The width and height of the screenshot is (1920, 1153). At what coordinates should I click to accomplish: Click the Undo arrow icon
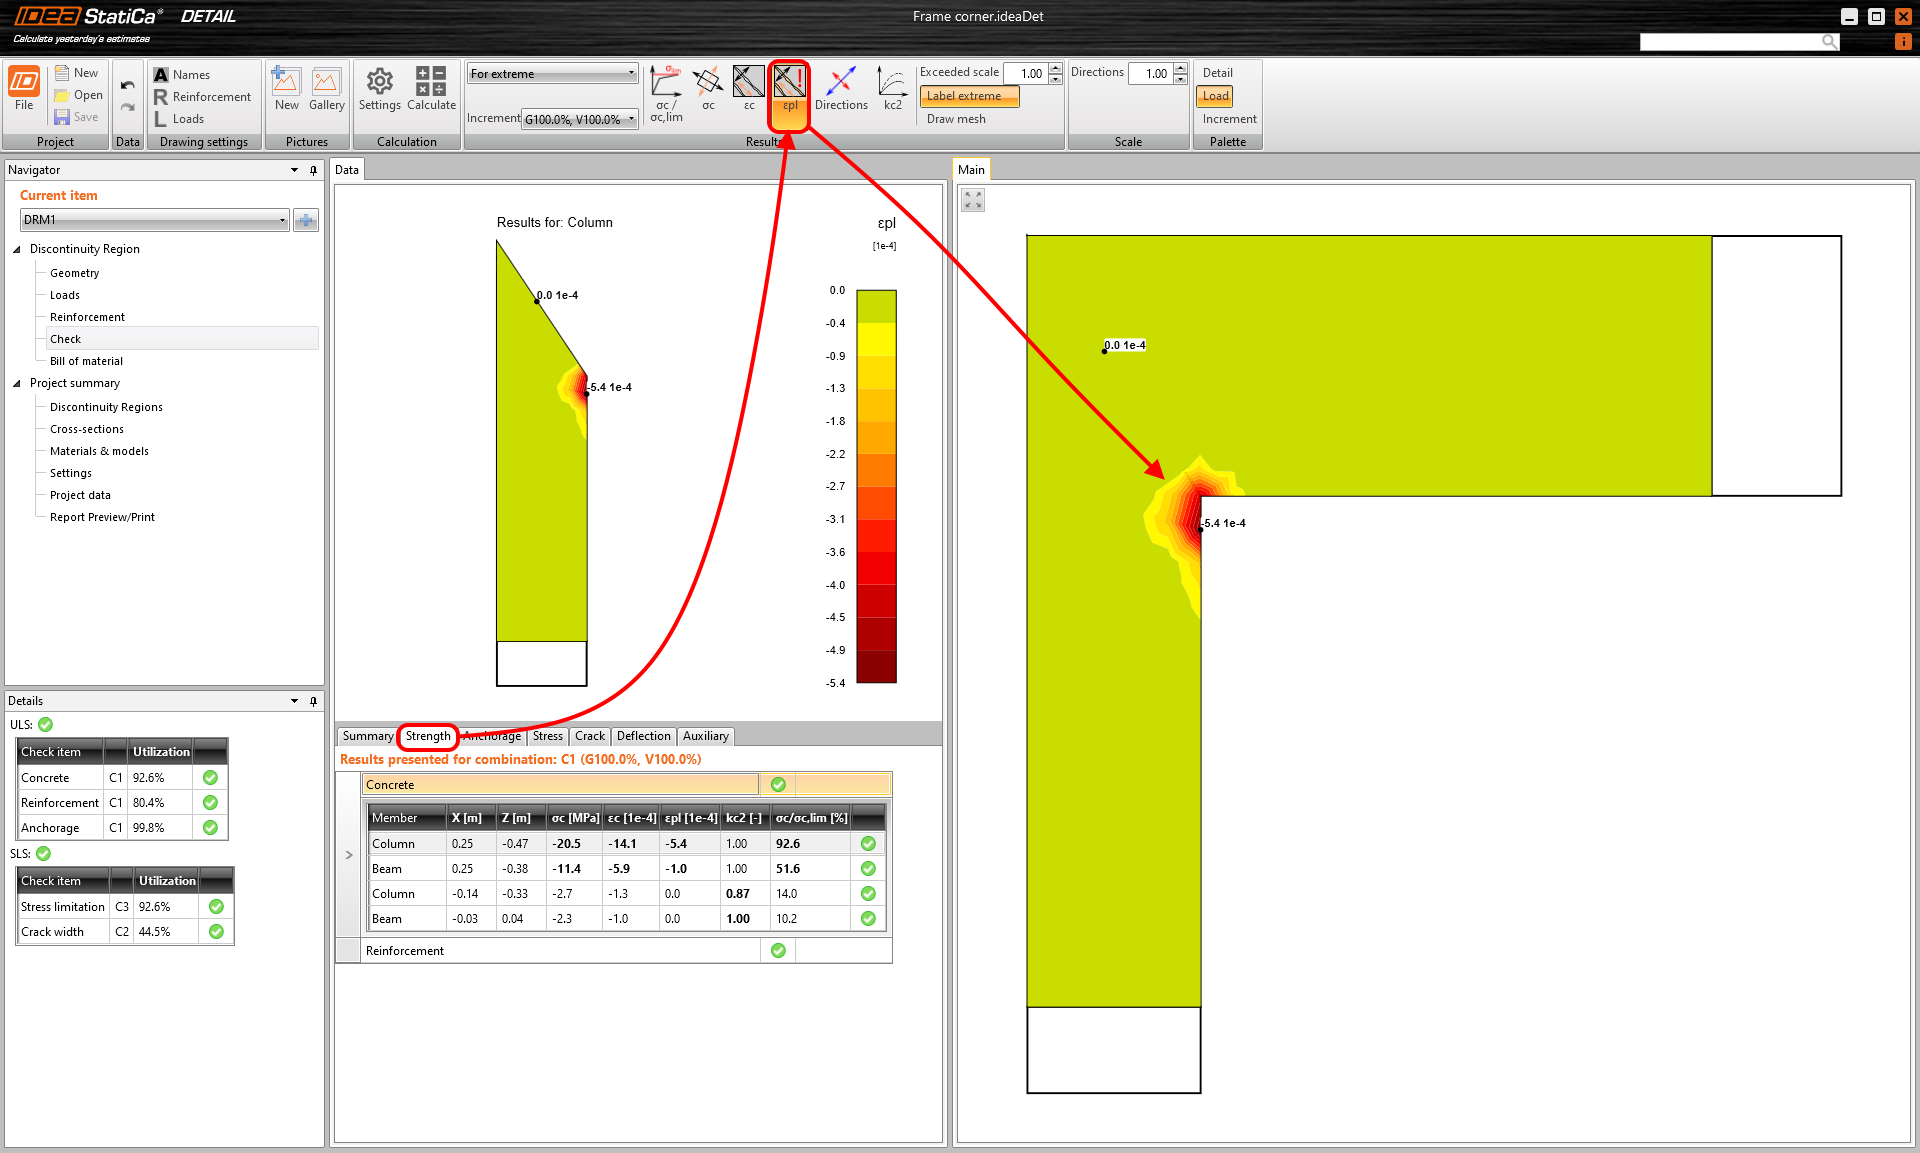(x=128, y=85)
